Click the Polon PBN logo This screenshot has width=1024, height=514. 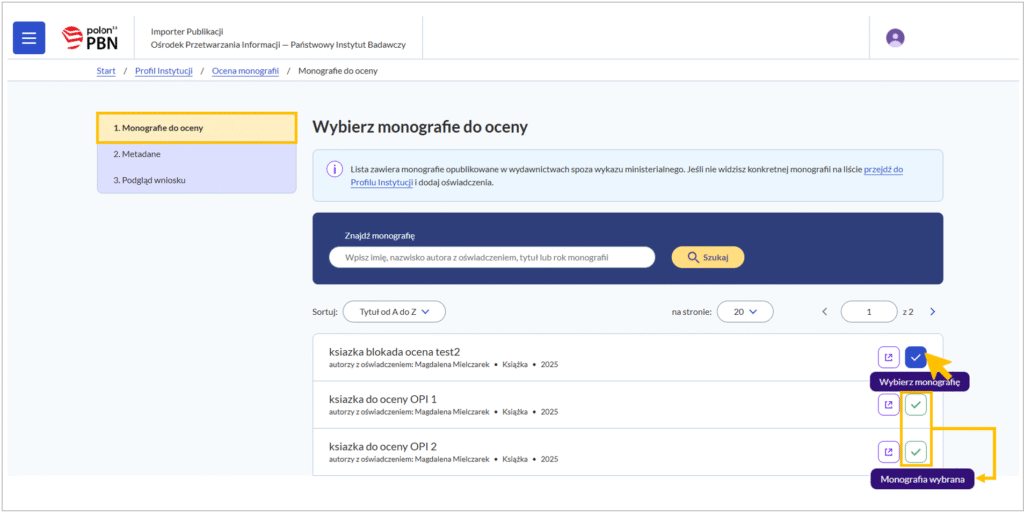(x=90, y=38)
